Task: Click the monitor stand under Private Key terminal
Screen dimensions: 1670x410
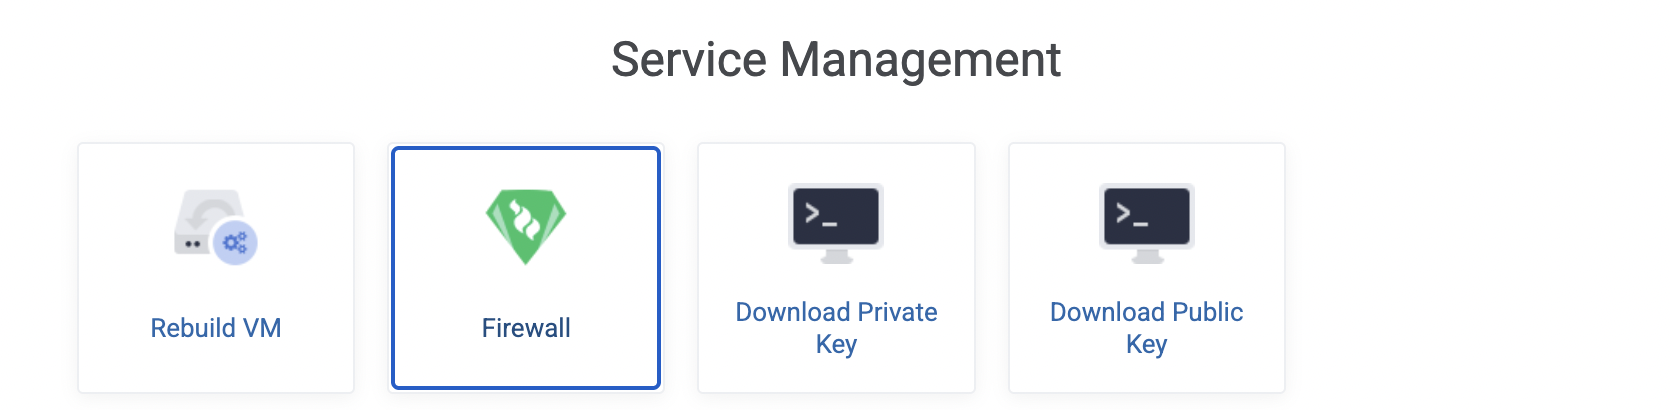Action: click(x=836, y=257)
